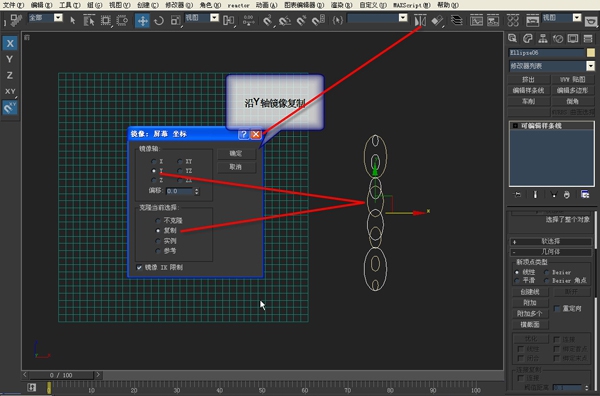
Task: Click the time slider 0 / 100 handle
Action: [61, 375]
